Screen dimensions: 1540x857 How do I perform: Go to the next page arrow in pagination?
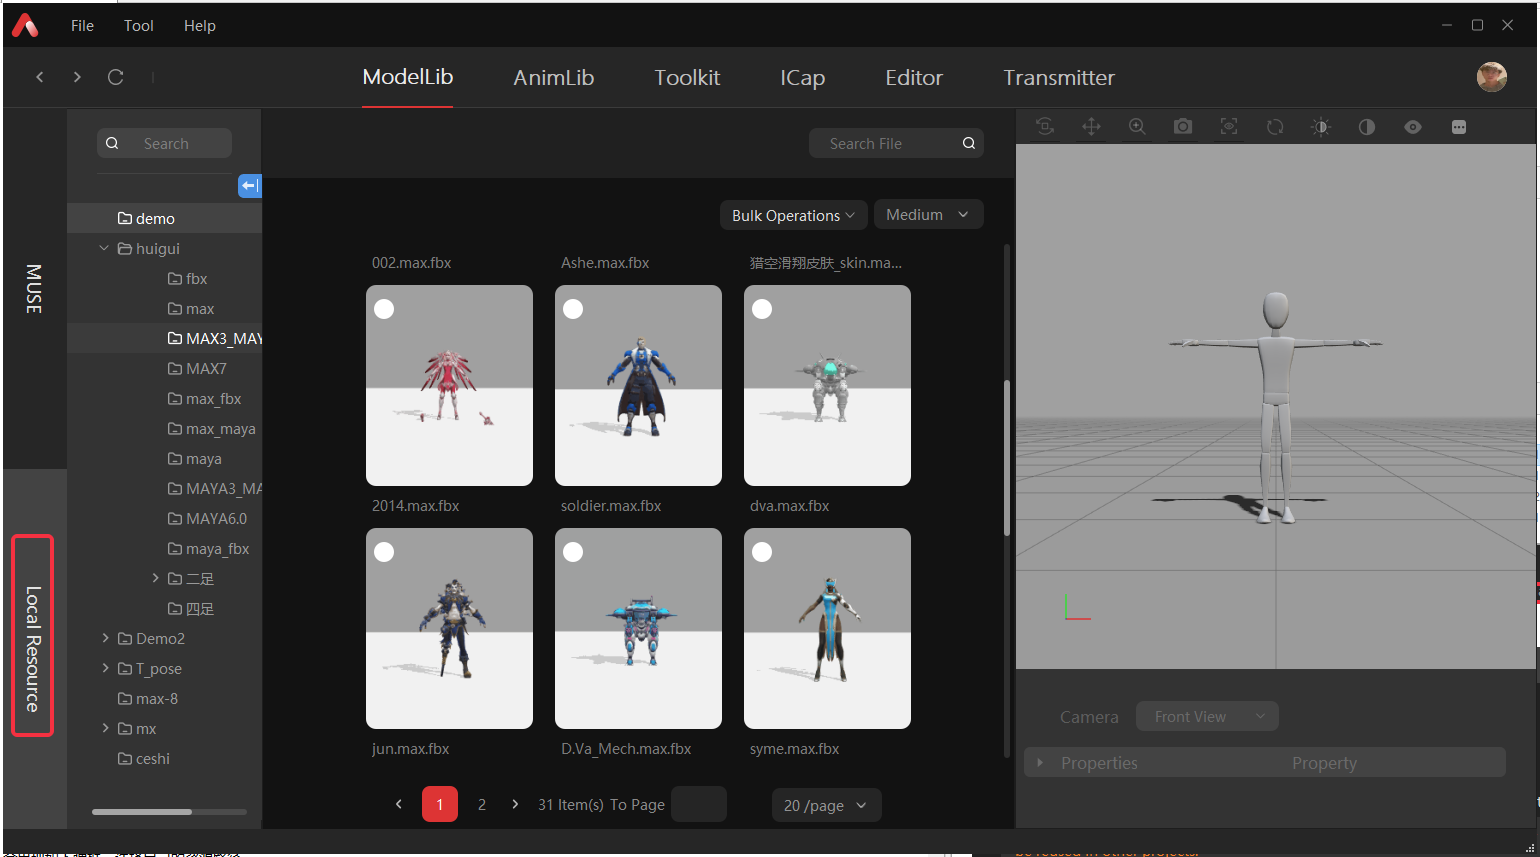[515, 804]
